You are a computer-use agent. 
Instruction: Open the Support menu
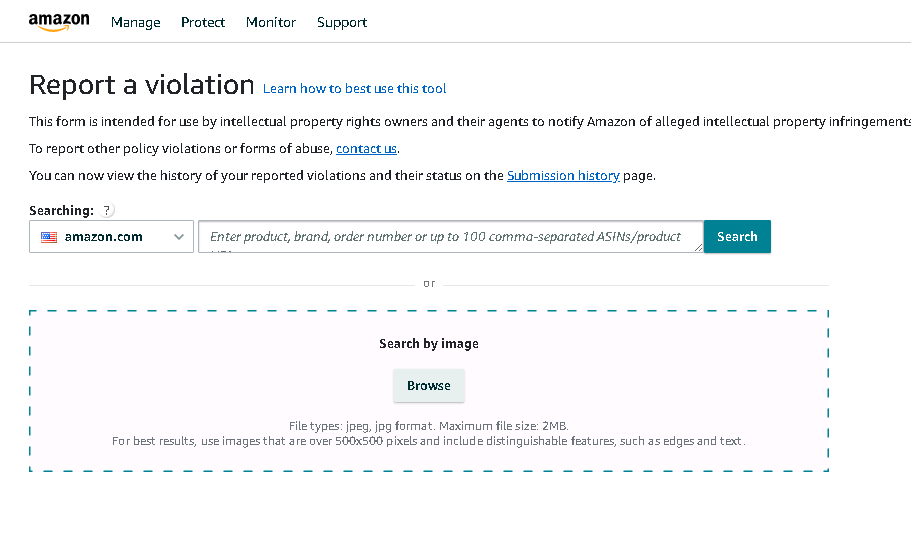click(342, 22)
